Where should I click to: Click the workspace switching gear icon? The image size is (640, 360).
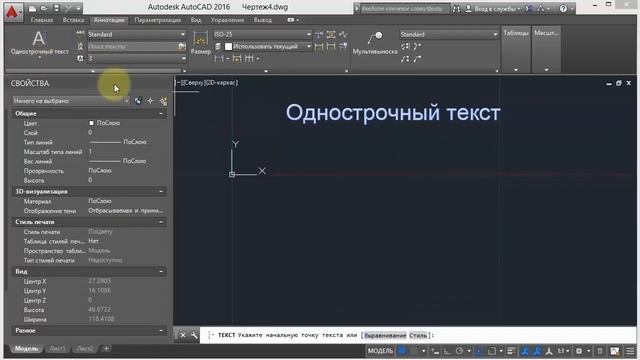coord(579,351)
